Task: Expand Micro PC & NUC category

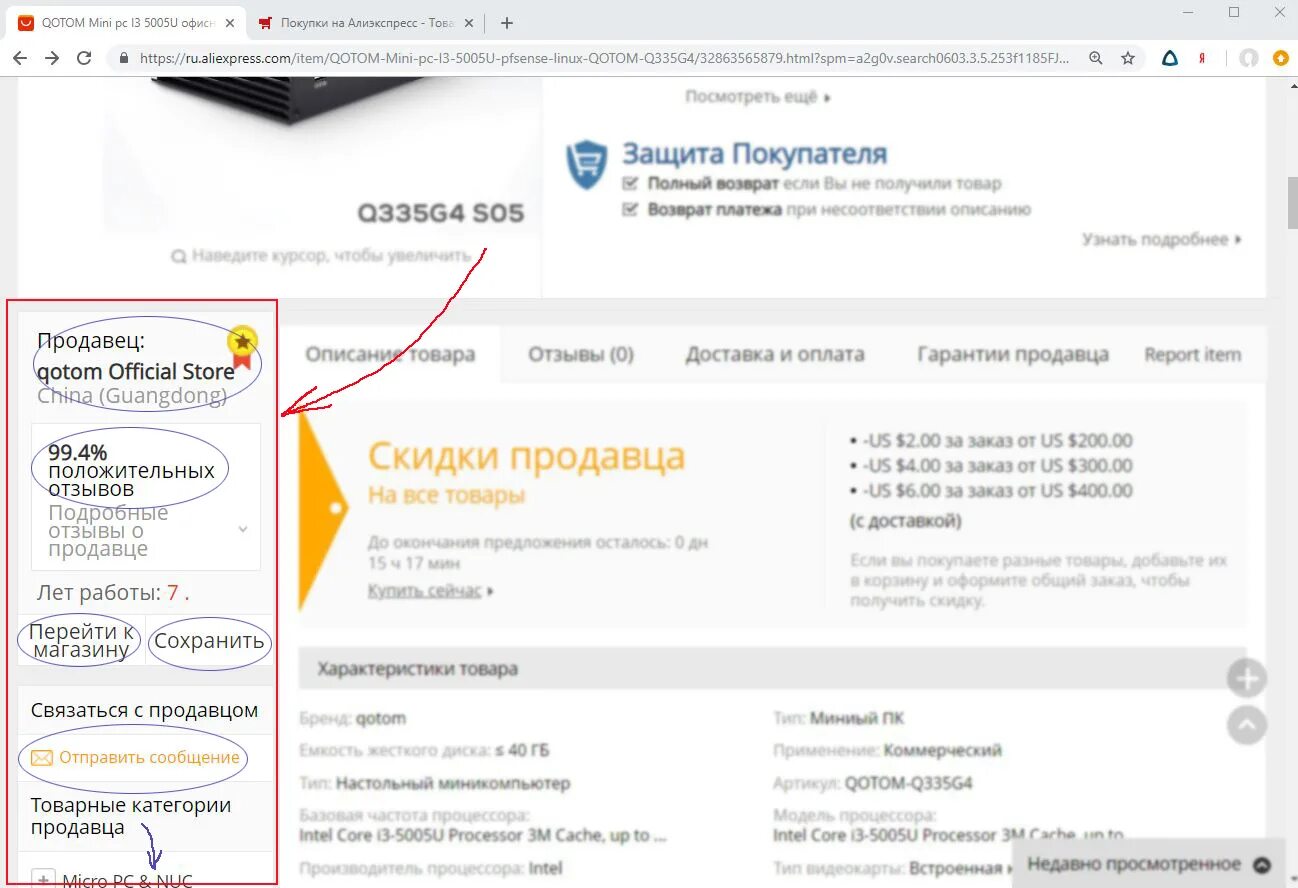Action: coord(43,880)
